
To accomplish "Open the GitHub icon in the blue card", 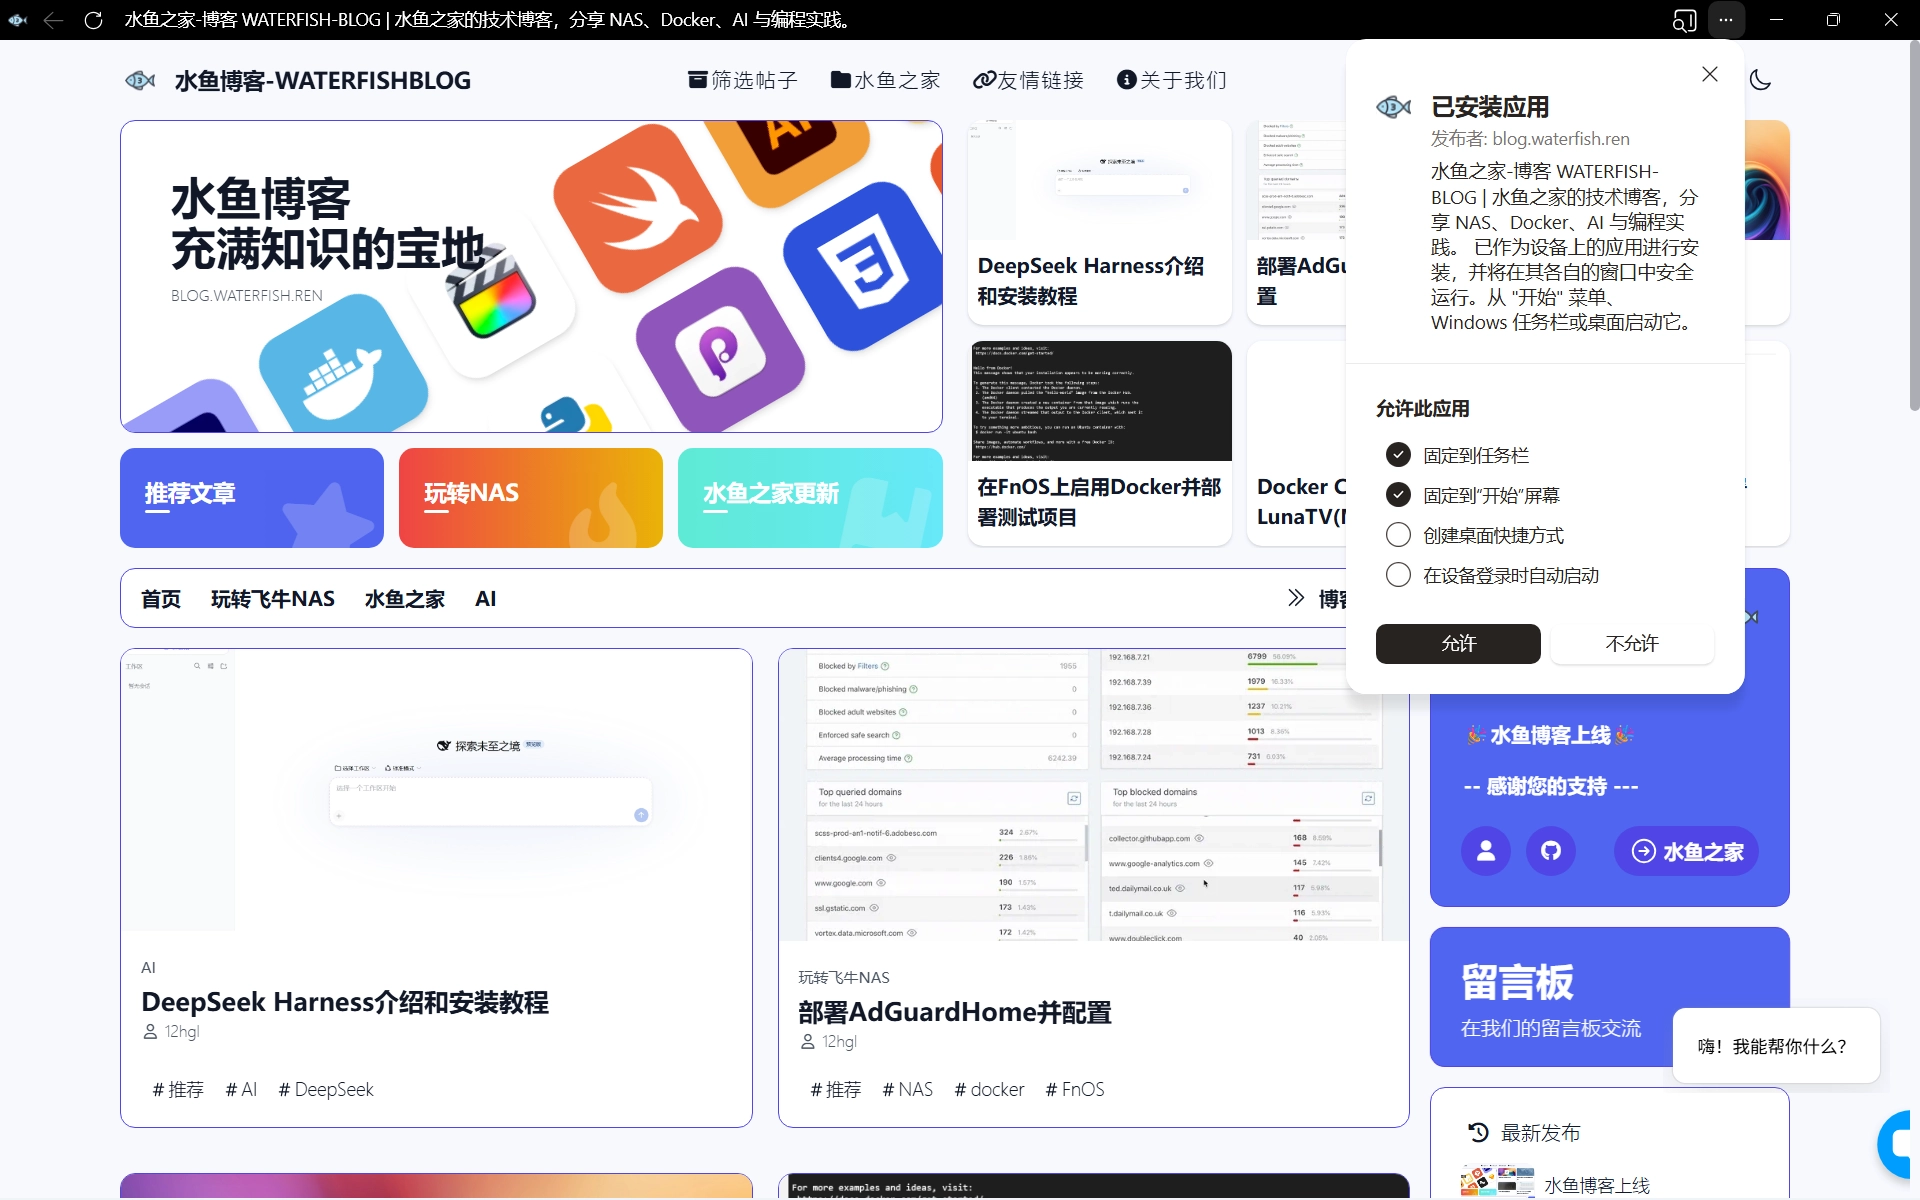I will (1551, 851).
